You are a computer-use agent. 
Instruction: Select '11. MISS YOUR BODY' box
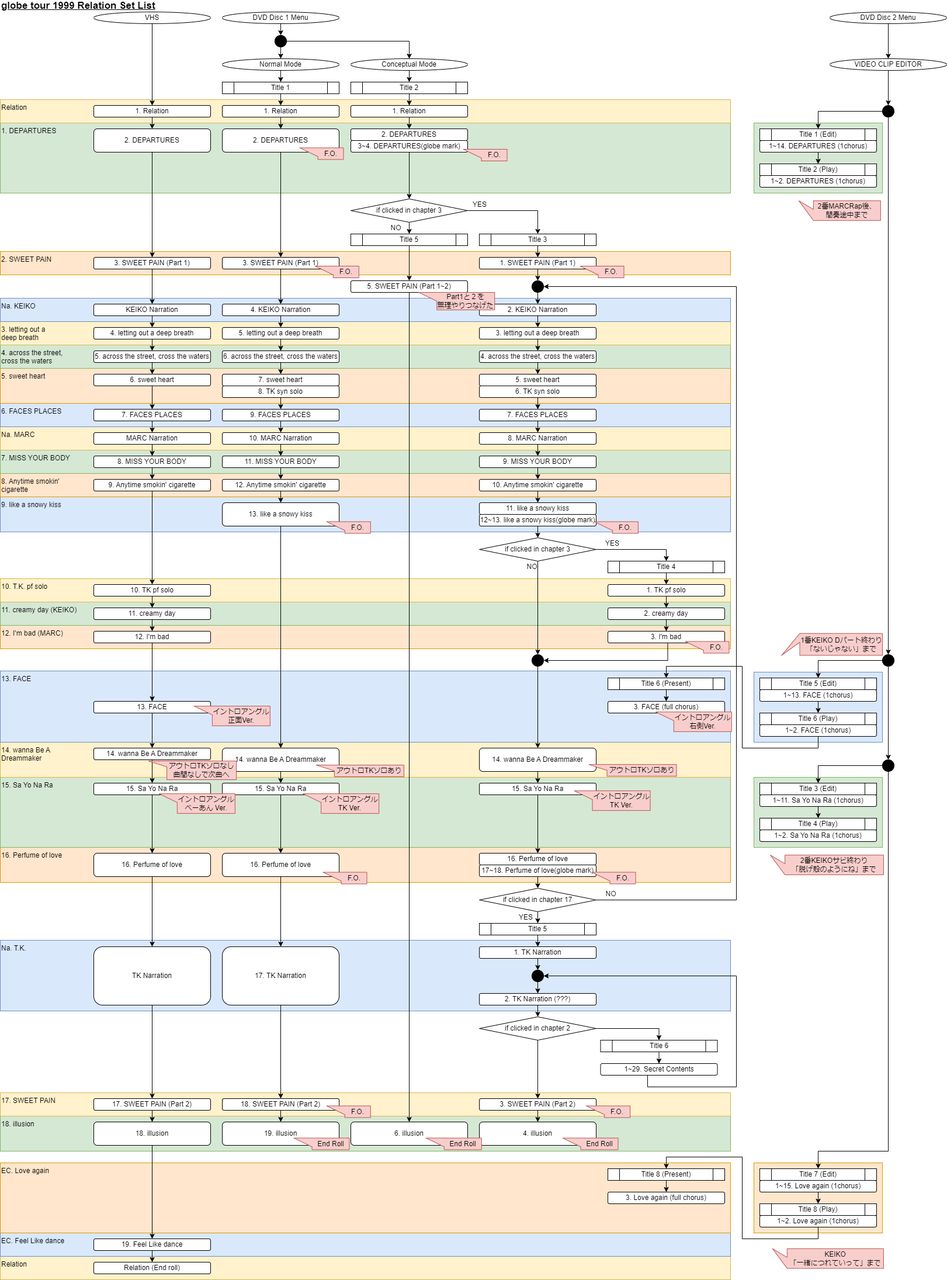(280, 462)
